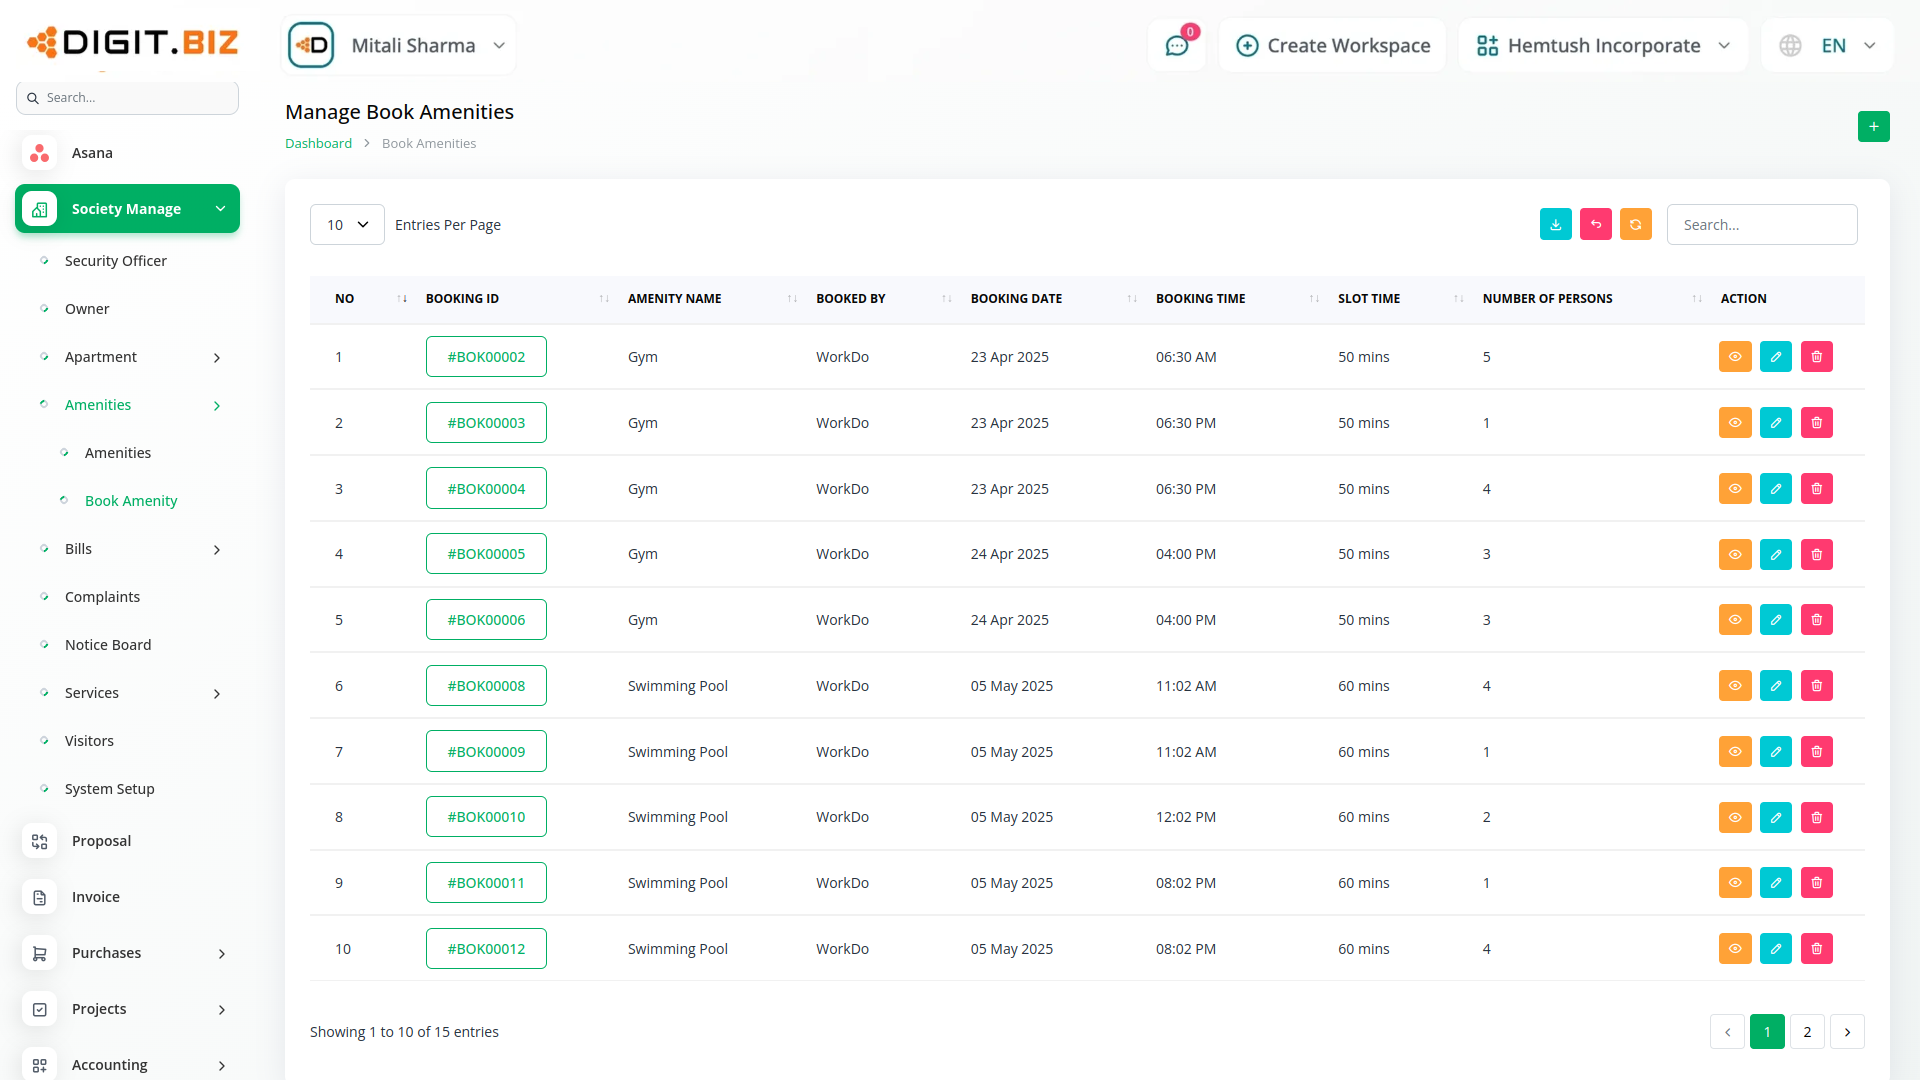
Task: Open Complaints in the sidebar
Action: click(x=102, y=597)
